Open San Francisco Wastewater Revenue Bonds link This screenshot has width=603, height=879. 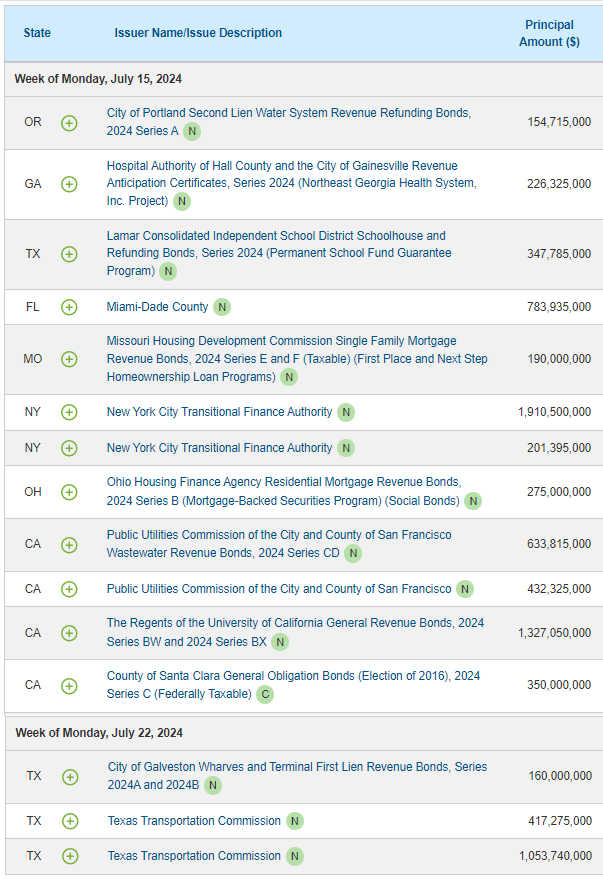pyautogui.click(x=279, y=544)
